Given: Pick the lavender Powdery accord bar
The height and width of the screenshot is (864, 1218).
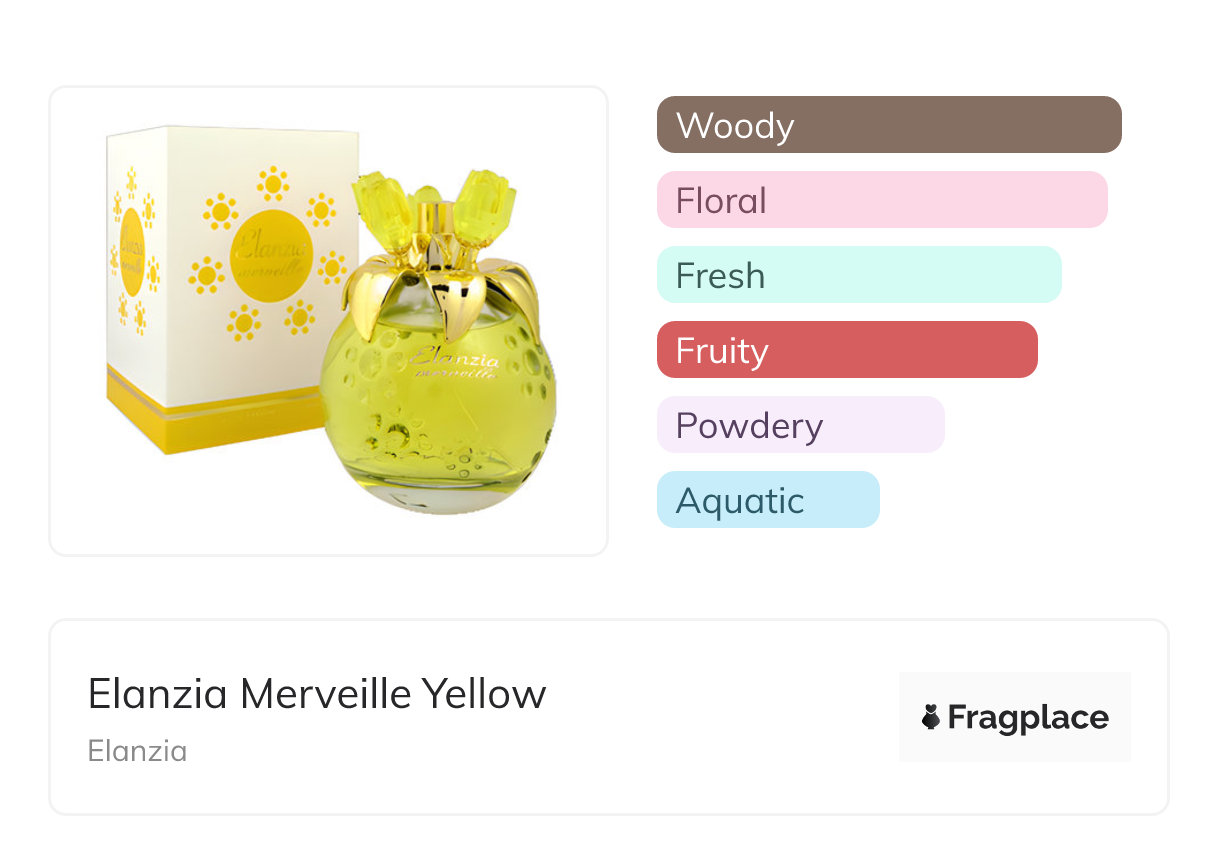Looking at the screenshot, I should [800, 425].
